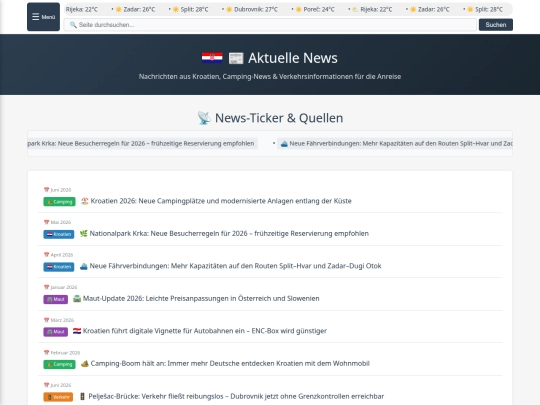Click Kroatien tag on Nationalpark Krka article
Screen dimensions: 540x405
(x=59, y=234)
